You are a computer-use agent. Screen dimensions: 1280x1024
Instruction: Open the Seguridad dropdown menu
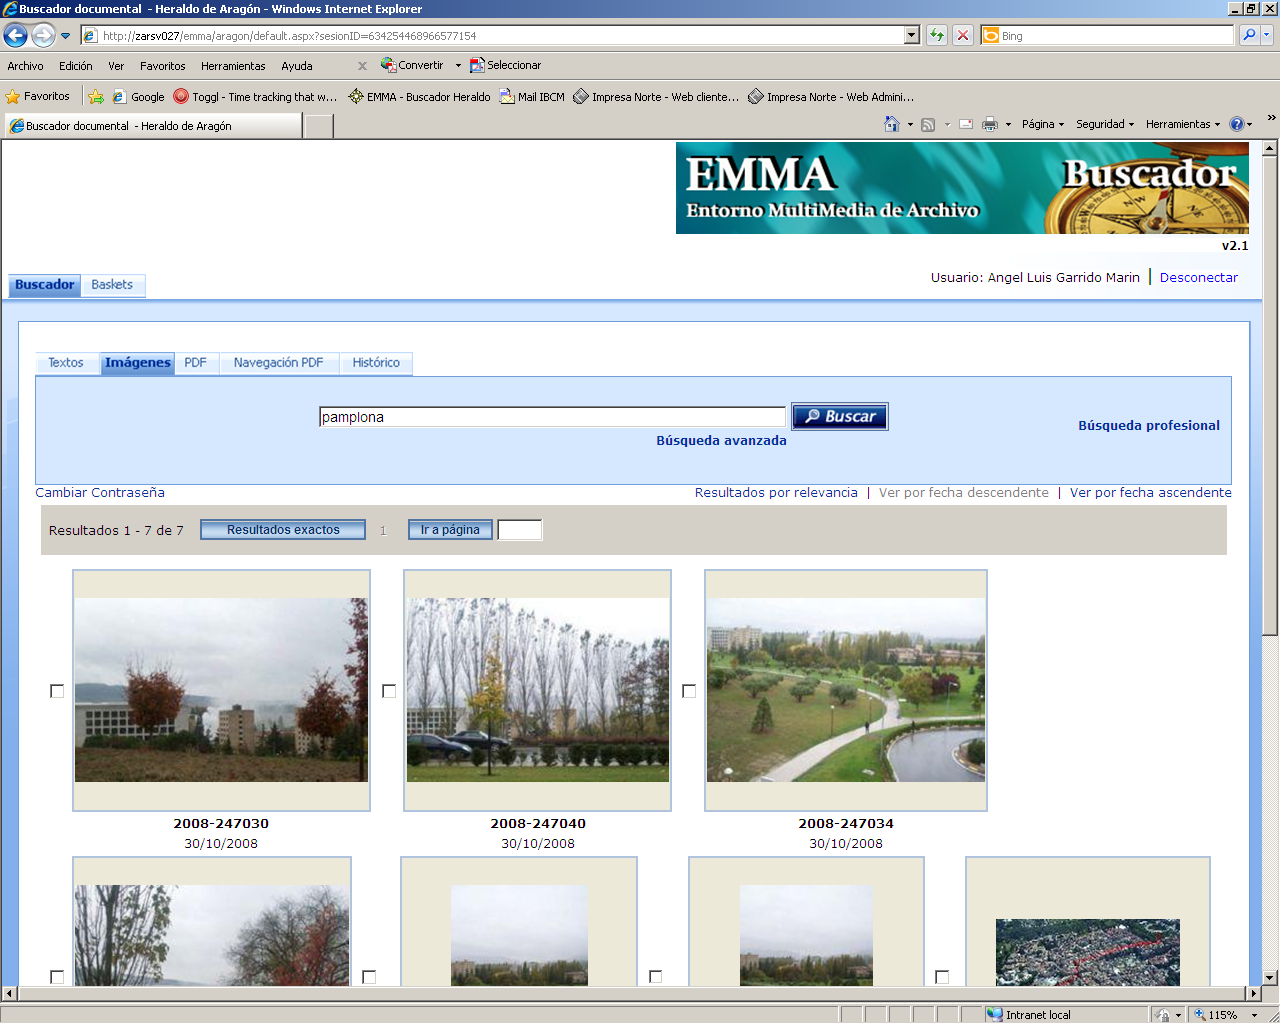[1105, 124]
